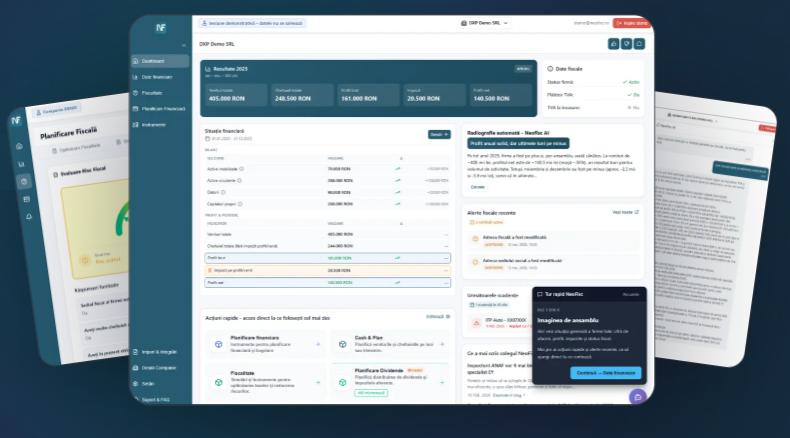Viewport: 790px width, 438px height.
Task: Select the 161.000 RON gross profit card
Action: pos(368,95)
